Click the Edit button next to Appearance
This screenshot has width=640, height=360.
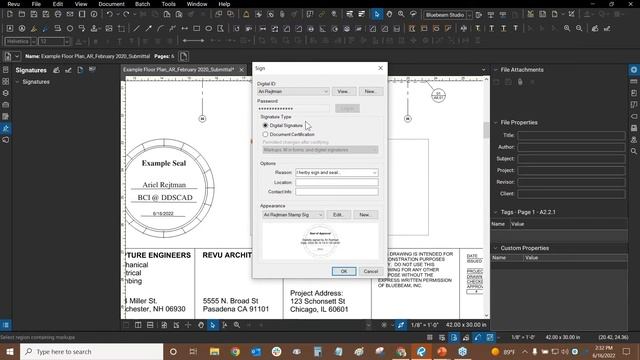coord(338,215)
